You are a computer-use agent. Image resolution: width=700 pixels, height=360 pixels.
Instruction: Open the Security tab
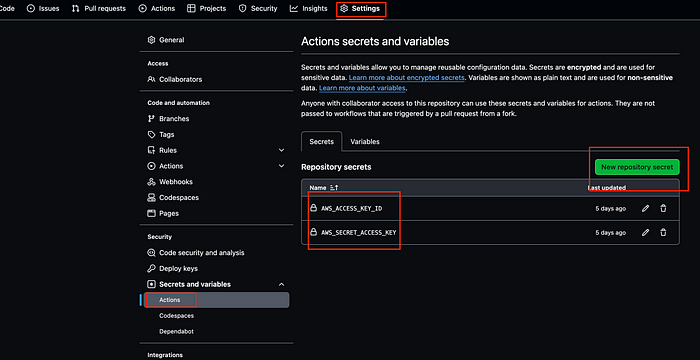coord(258,8)
